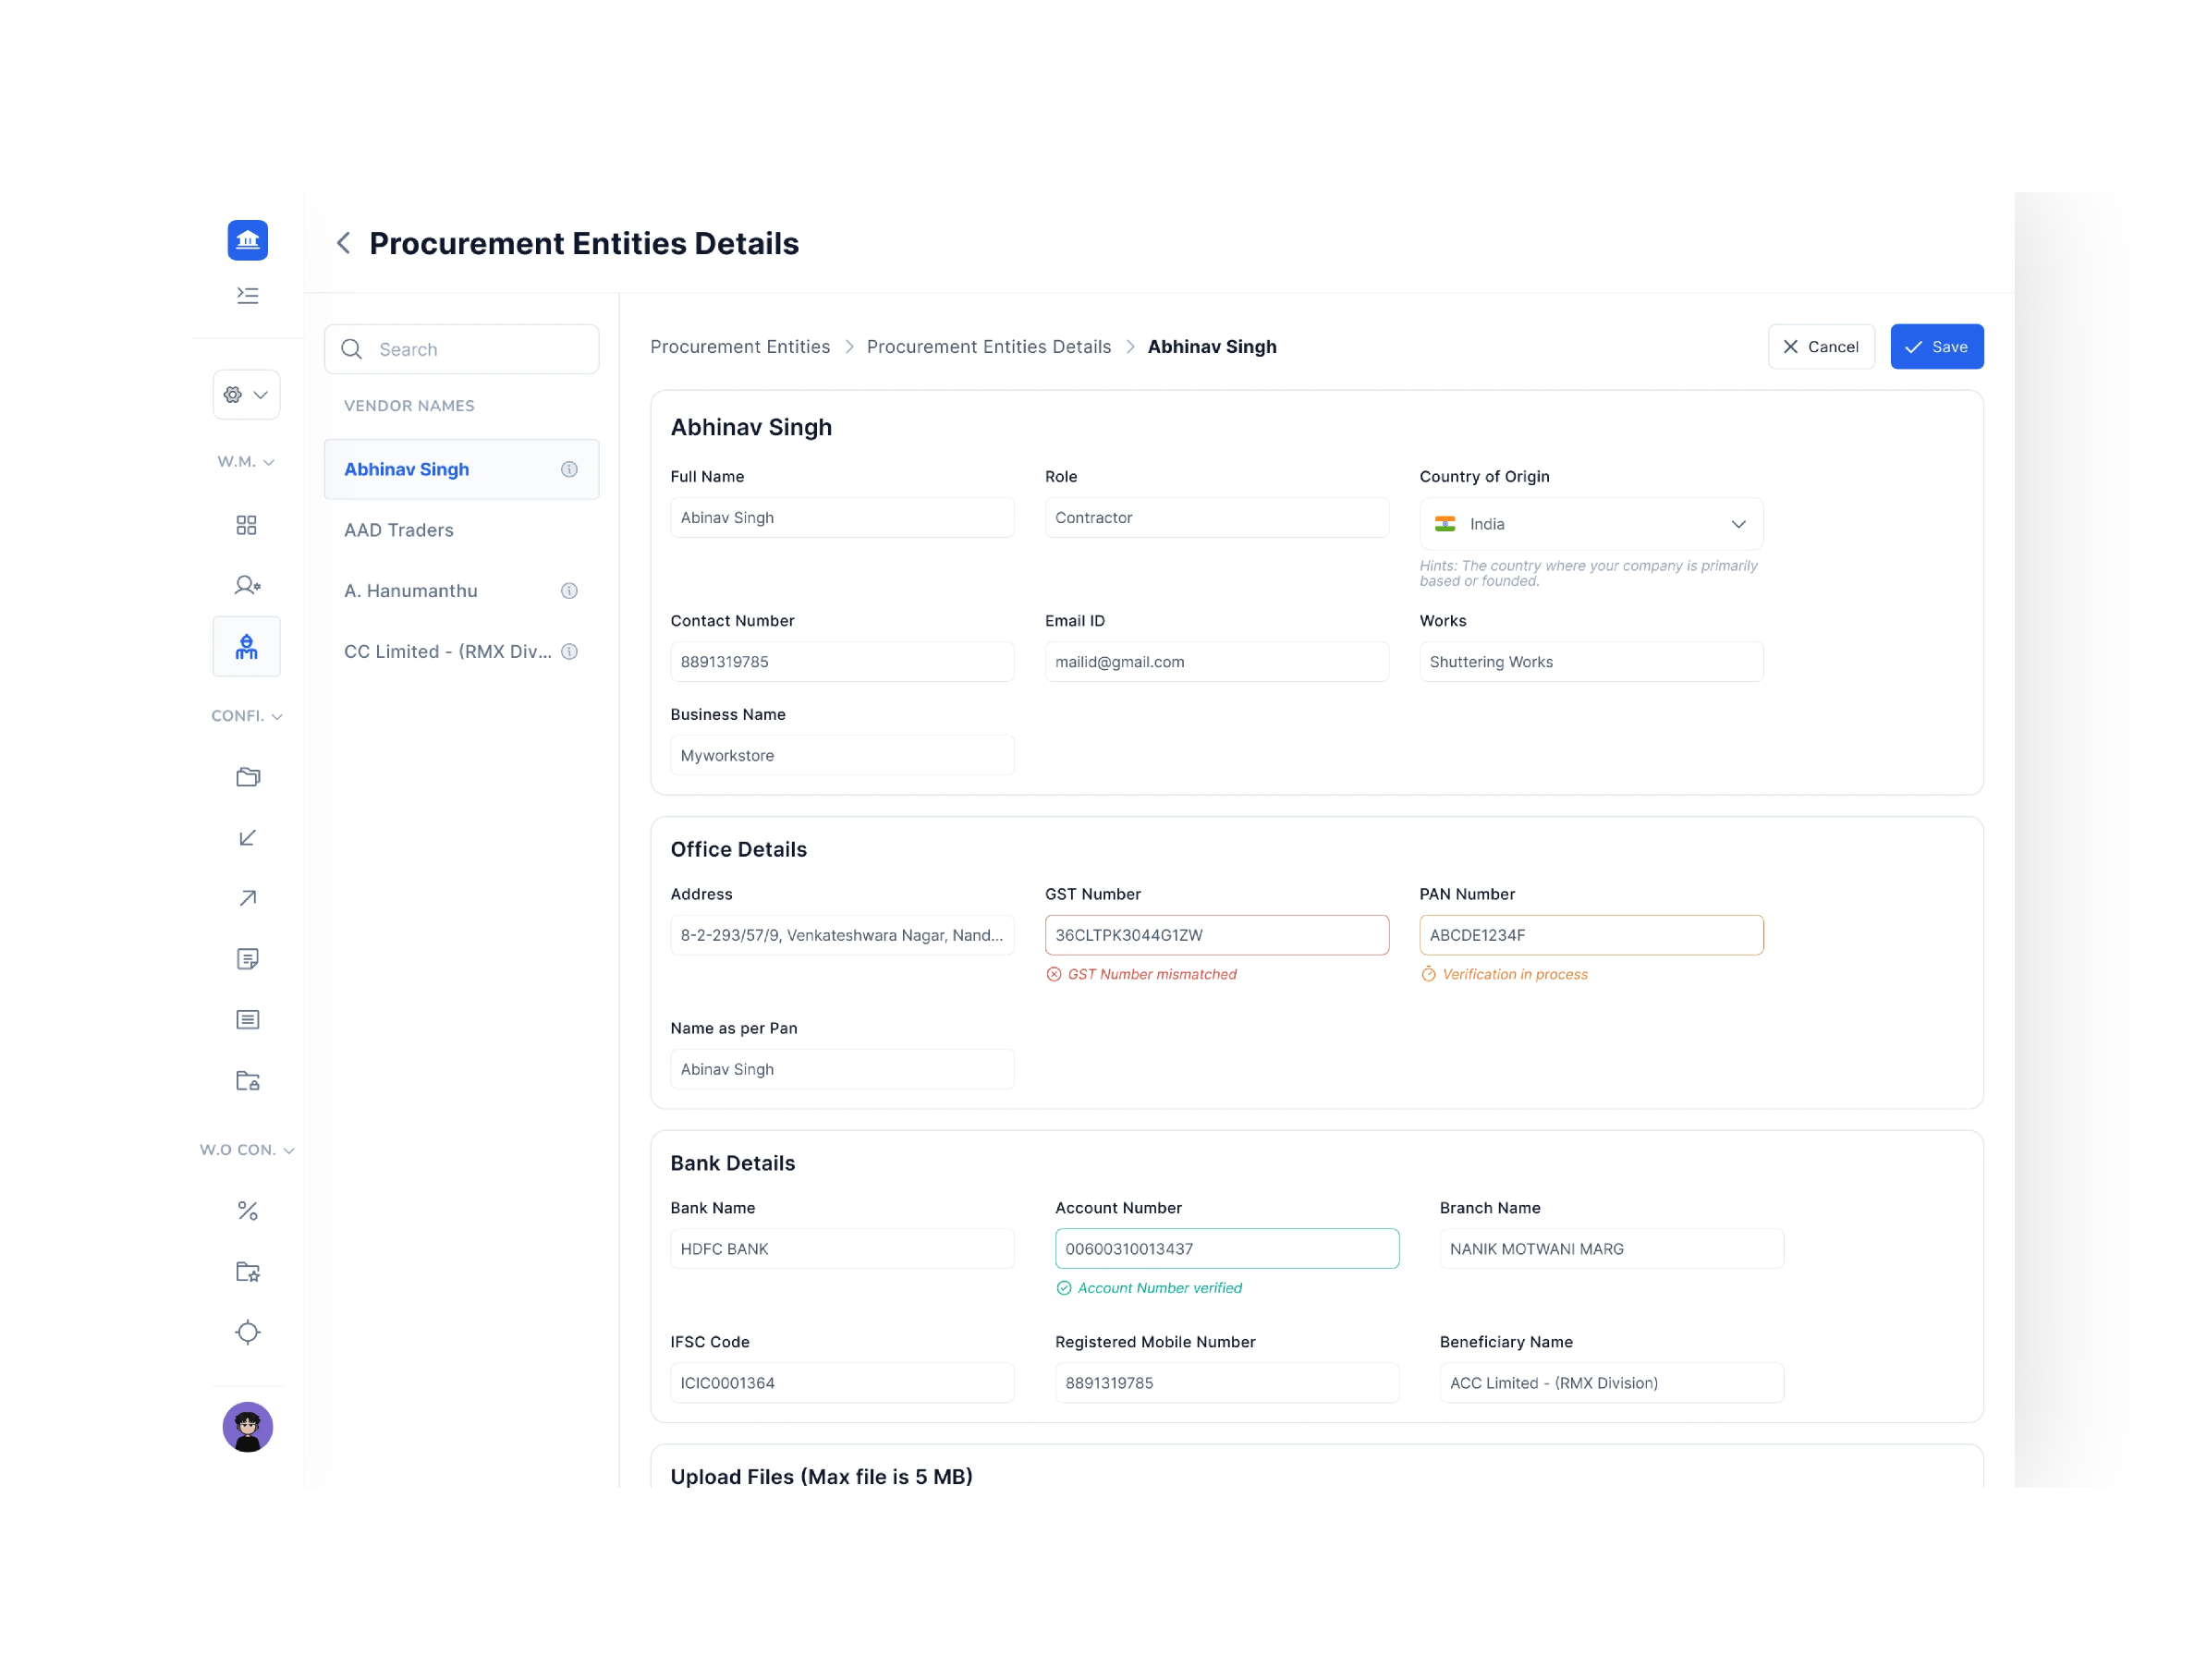This screenshot has height=1680, width=2207.
Task: Show info icon for CC Limited vendor
Action: click(569, 652)
